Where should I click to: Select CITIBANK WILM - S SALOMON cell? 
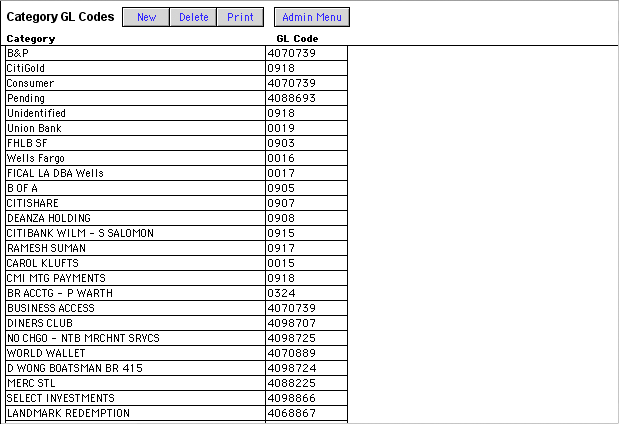click(x=135, y=233)
